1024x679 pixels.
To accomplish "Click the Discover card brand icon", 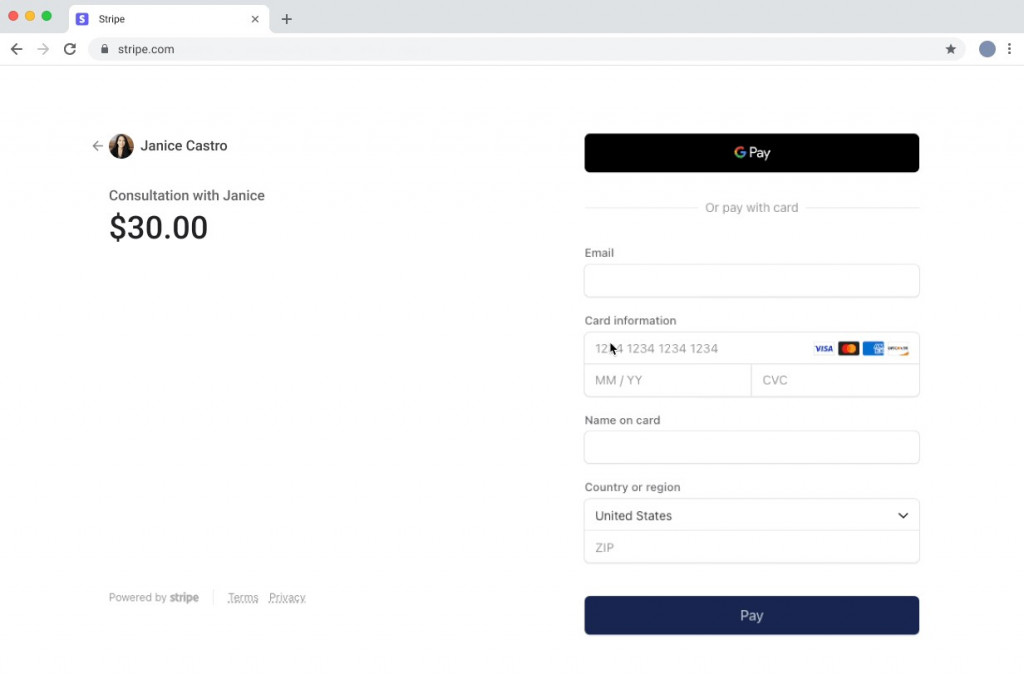I will [x=898, y=348].
